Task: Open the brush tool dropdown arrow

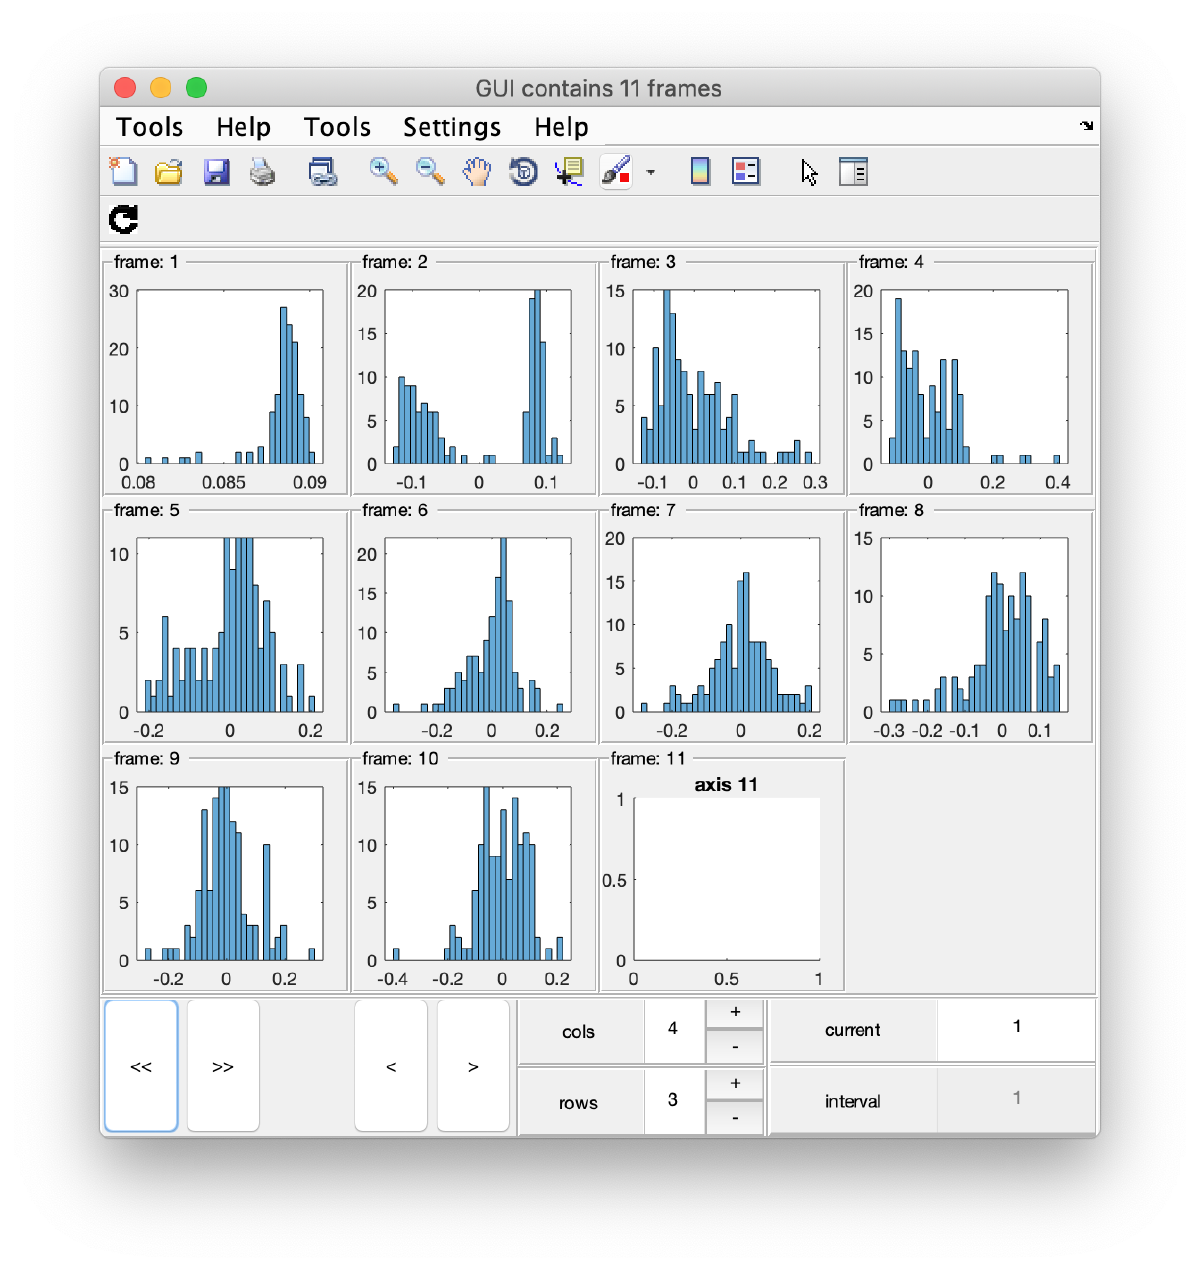Action: pos(651,171)
